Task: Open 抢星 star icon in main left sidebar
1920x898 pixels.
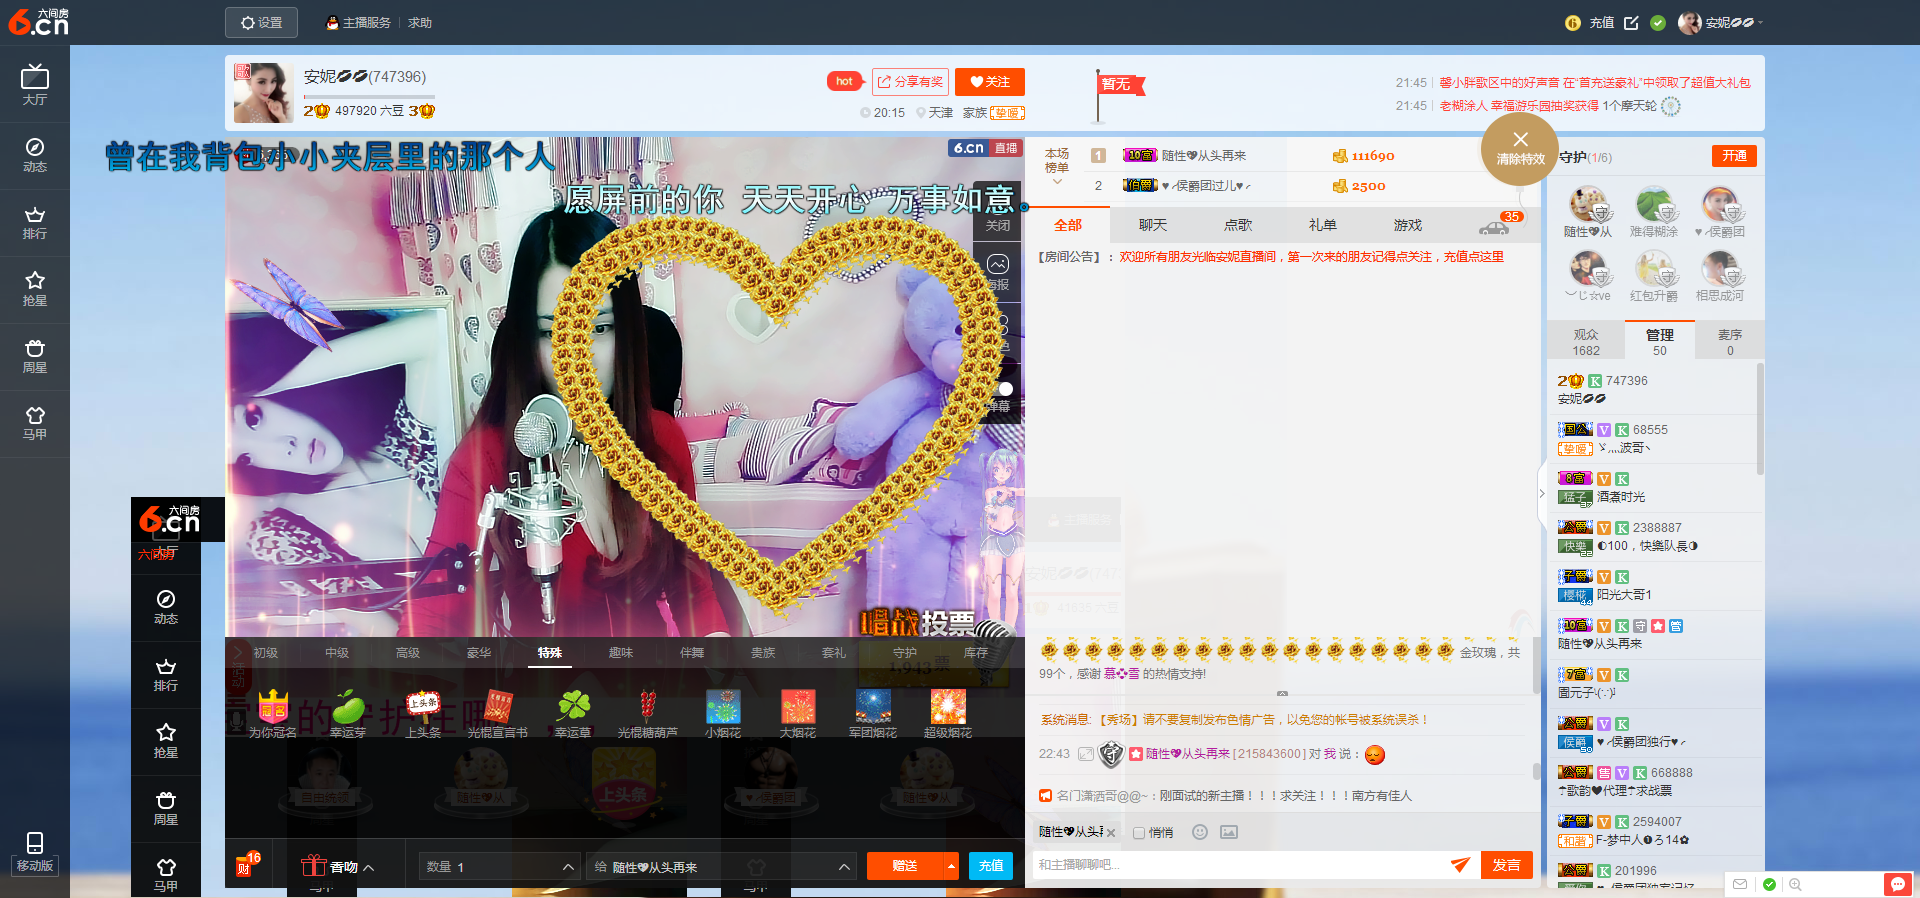Action: (34, 289)
